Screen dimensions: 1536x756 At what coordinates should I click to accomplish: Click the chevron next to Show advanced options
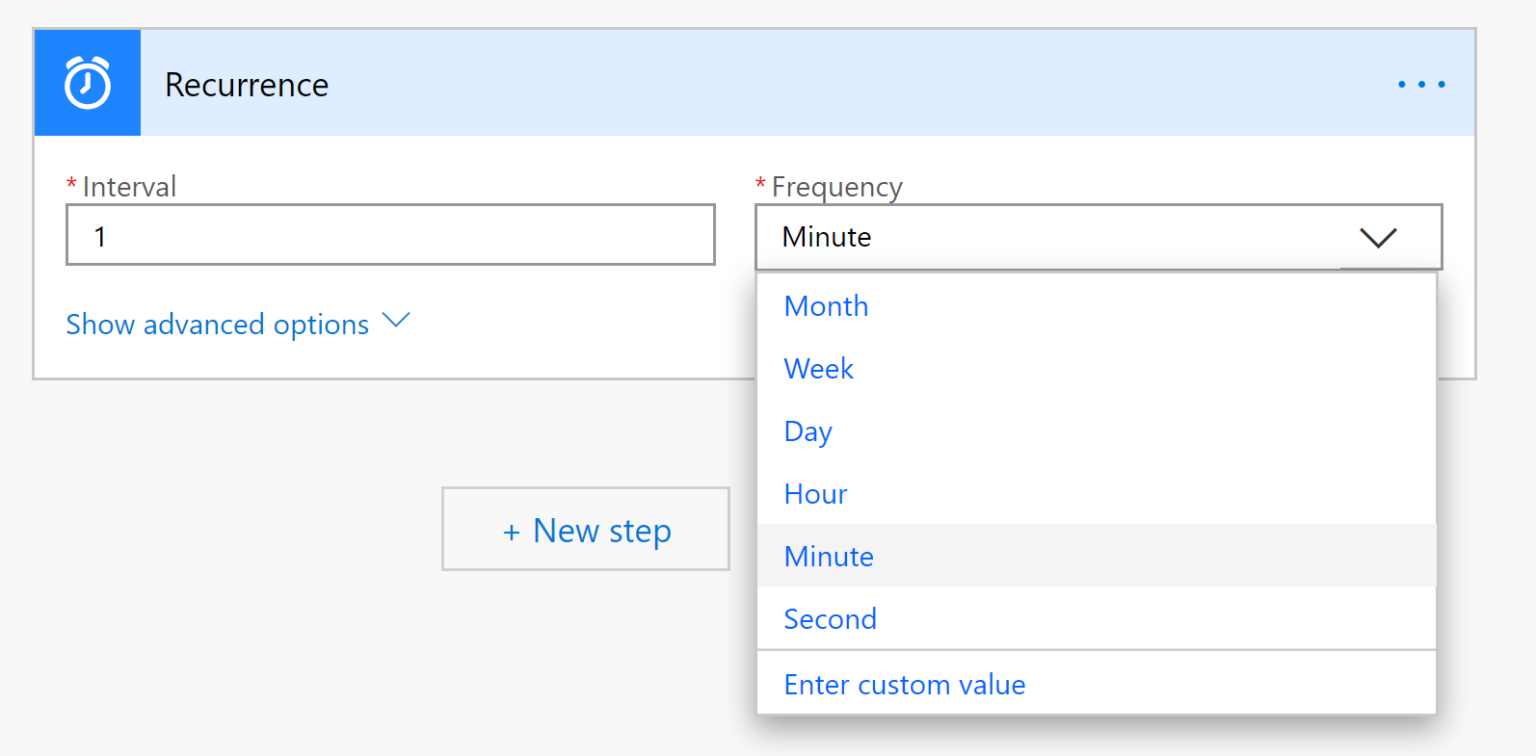[x=396, y=322]
